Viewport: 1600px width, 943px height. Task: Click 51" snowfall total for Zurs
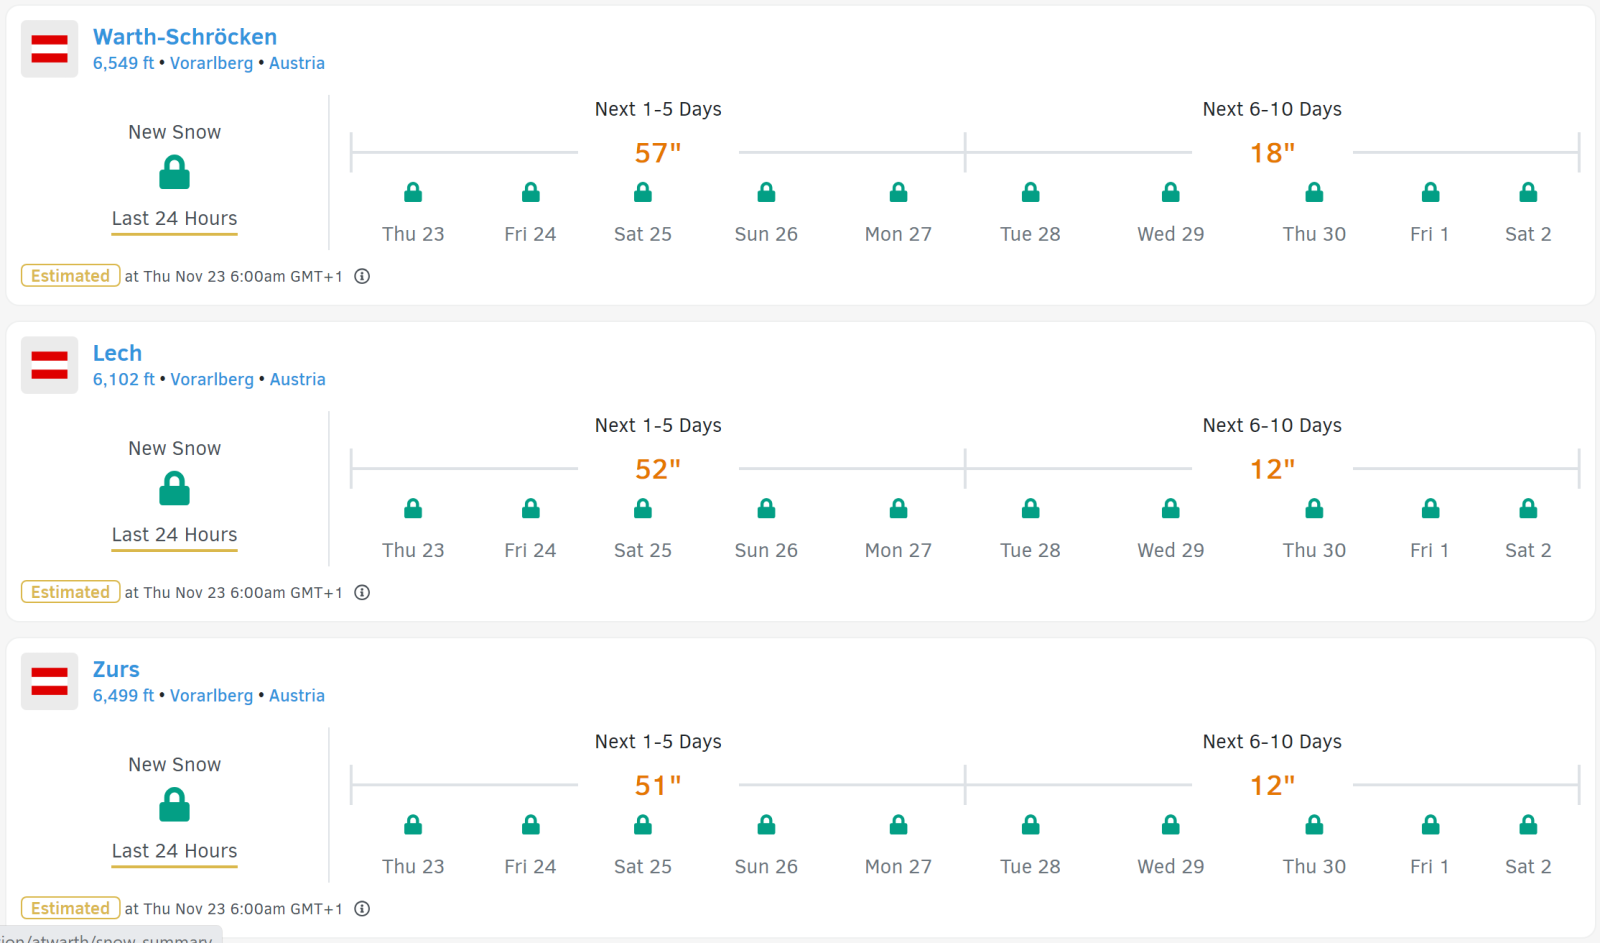tap(658, 785)
